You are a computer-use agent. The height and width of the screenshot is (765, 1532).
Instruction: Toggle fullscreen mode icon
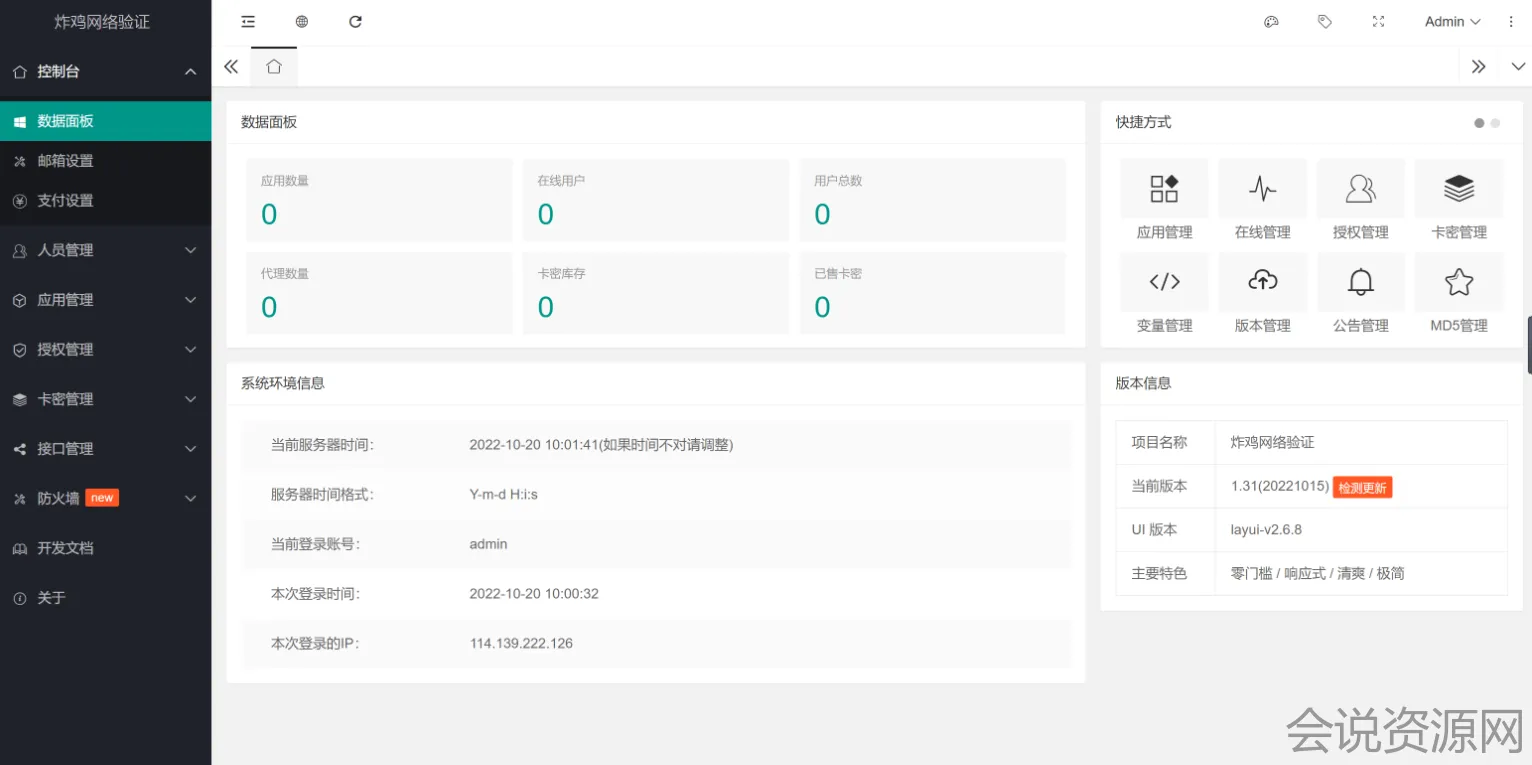point(1378,22)
